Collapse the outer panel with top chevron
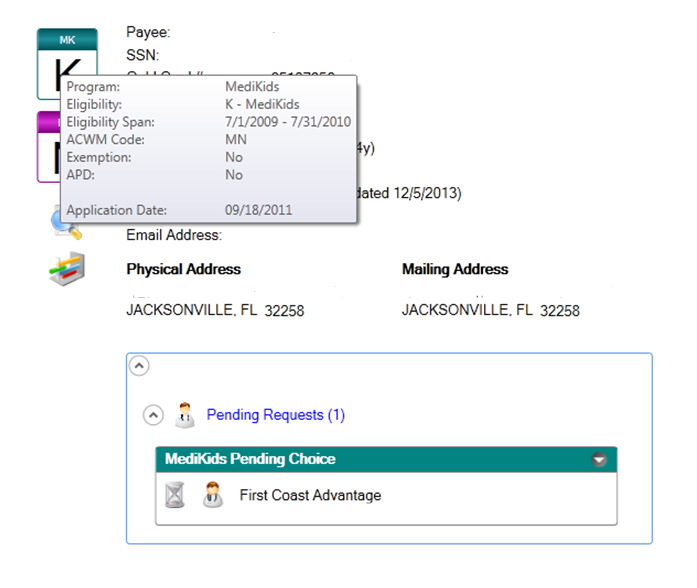Image resolution: width=697 pixels, height=588 pixels. [x=140, y=366]
